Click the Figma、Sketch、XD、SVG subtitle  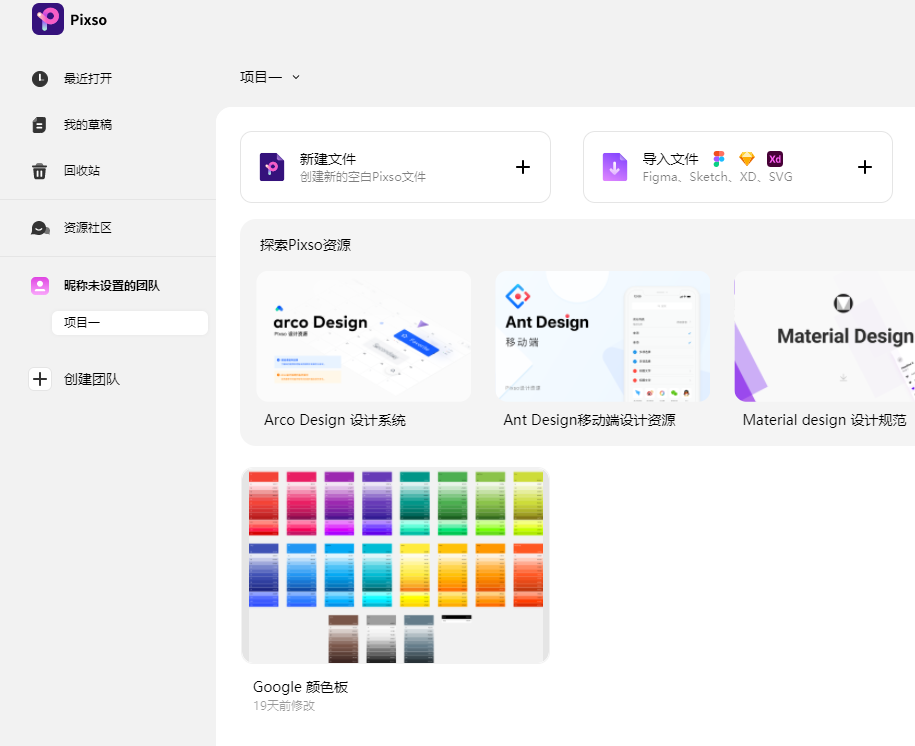click(x=717, y=177)
